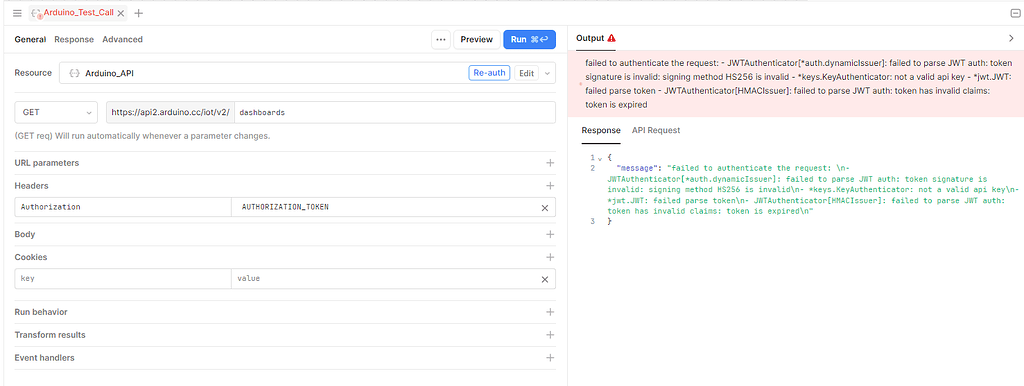Screen dimensions: 1024x386
Task: Add a body entry with plus
Action: pos(550,234)
